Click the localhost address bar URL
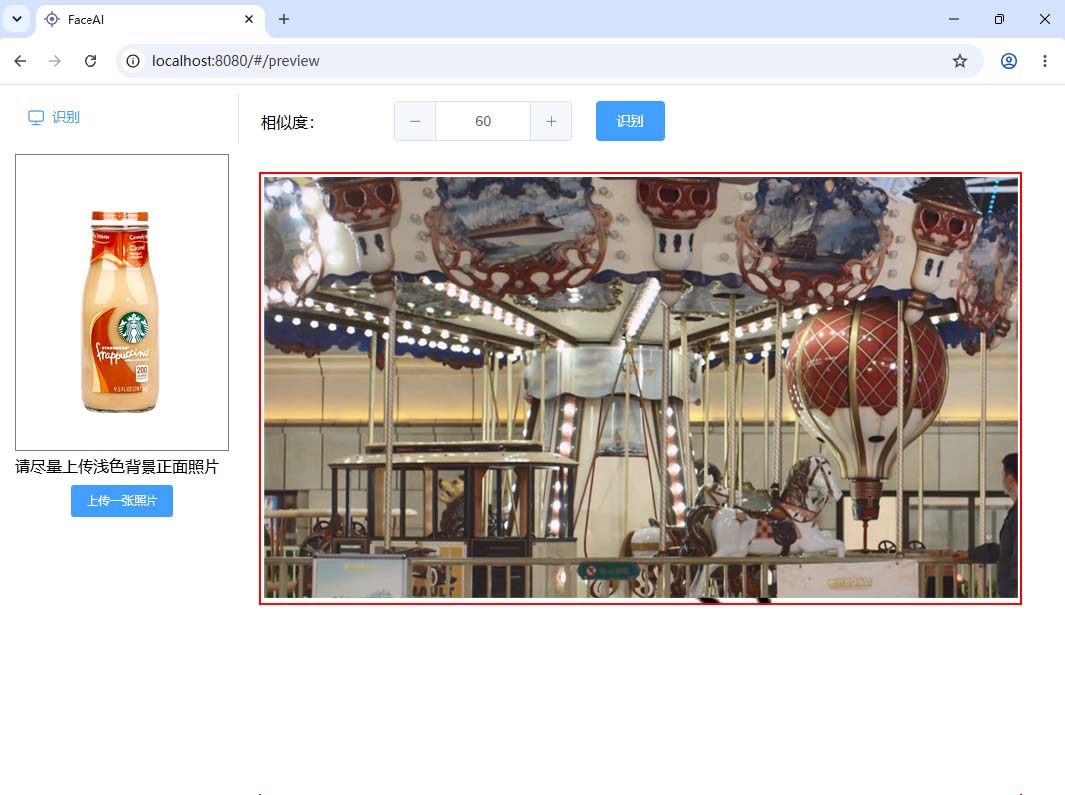The width and height of the screenshot is (1065, 795). click(236, 61)
